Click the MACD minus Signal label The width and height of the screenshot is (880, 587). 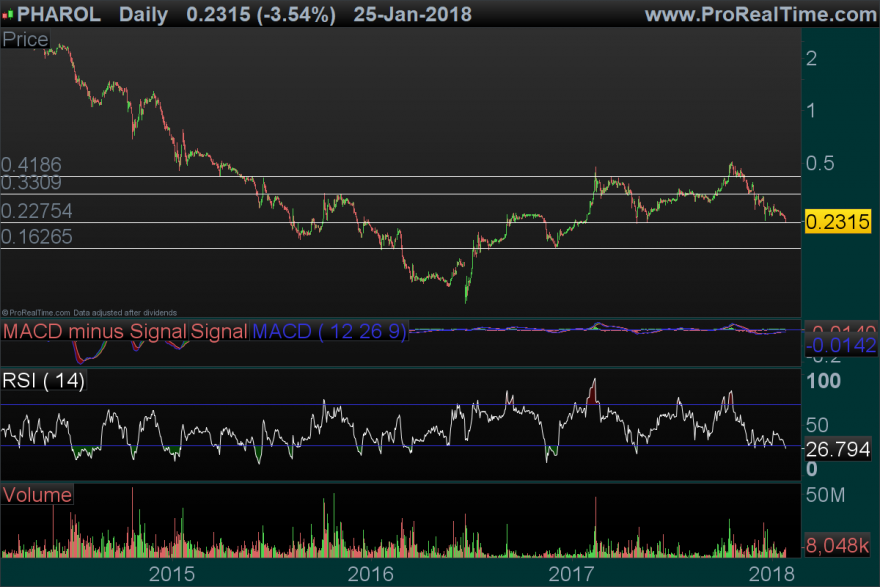[x=94, y=331]
